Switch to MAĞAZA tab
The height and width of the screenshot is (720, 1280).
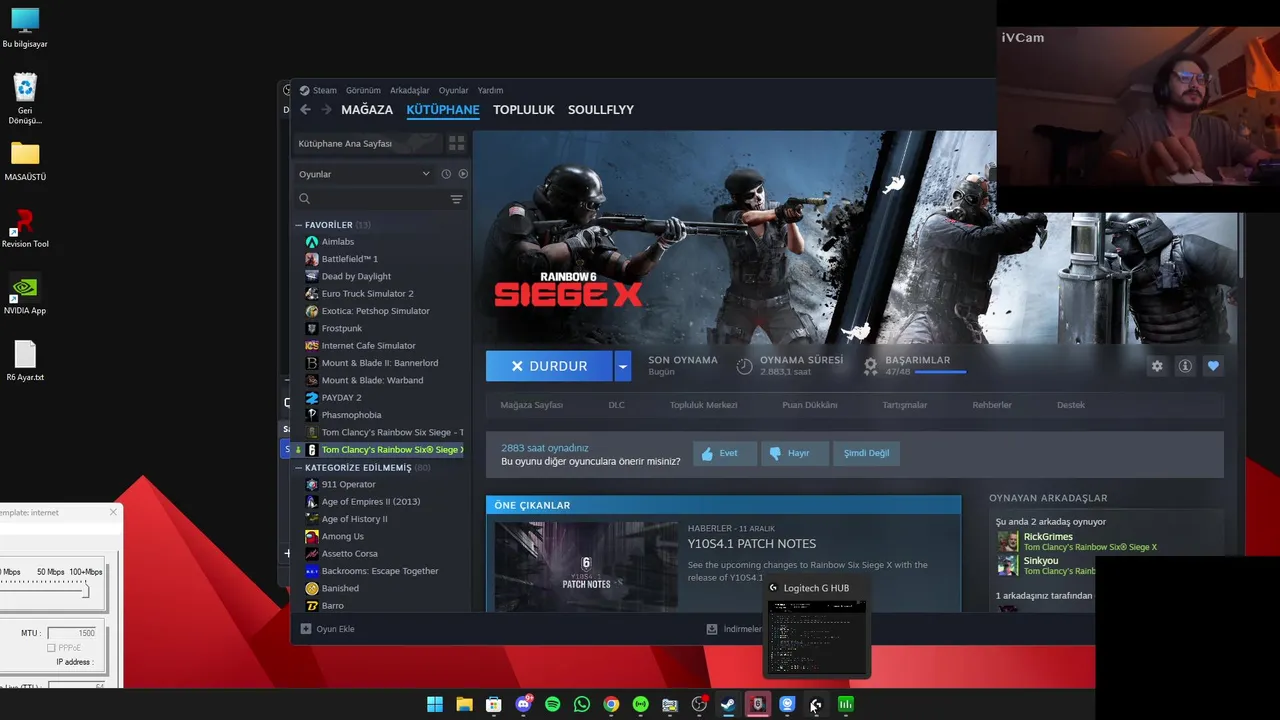point(367,110)
